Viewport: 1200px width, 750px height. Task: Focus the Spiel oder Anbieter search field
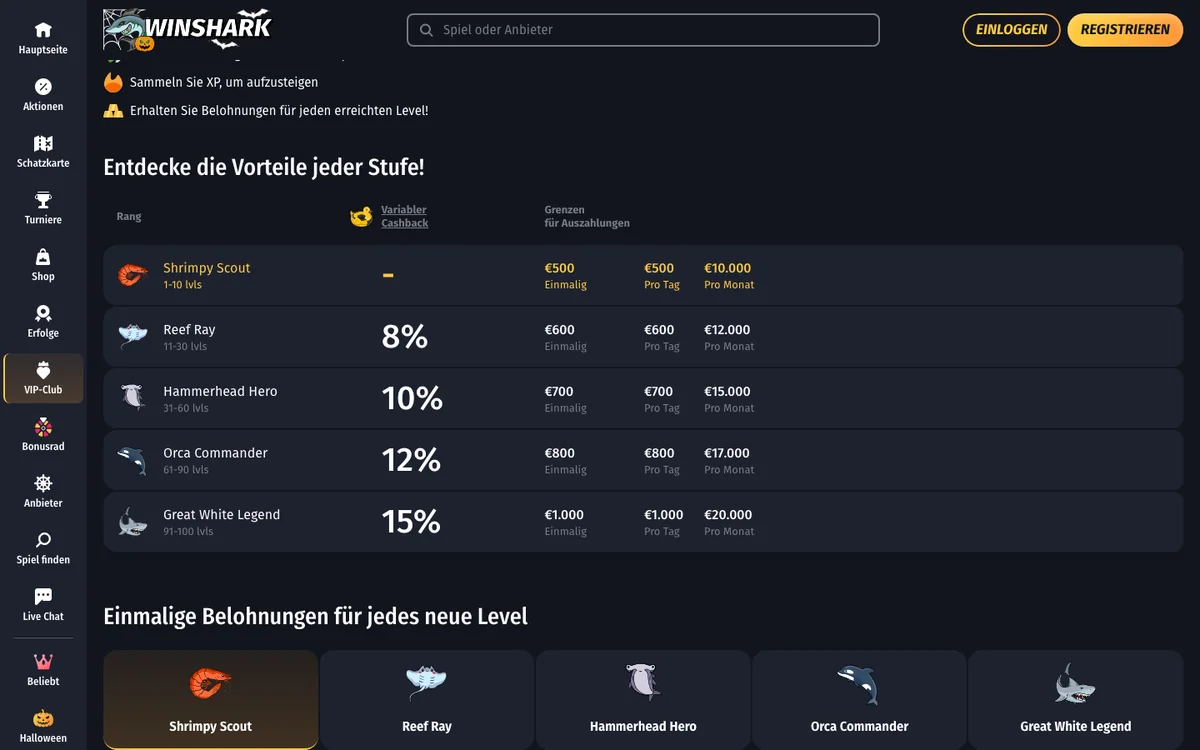pos(643,30)
